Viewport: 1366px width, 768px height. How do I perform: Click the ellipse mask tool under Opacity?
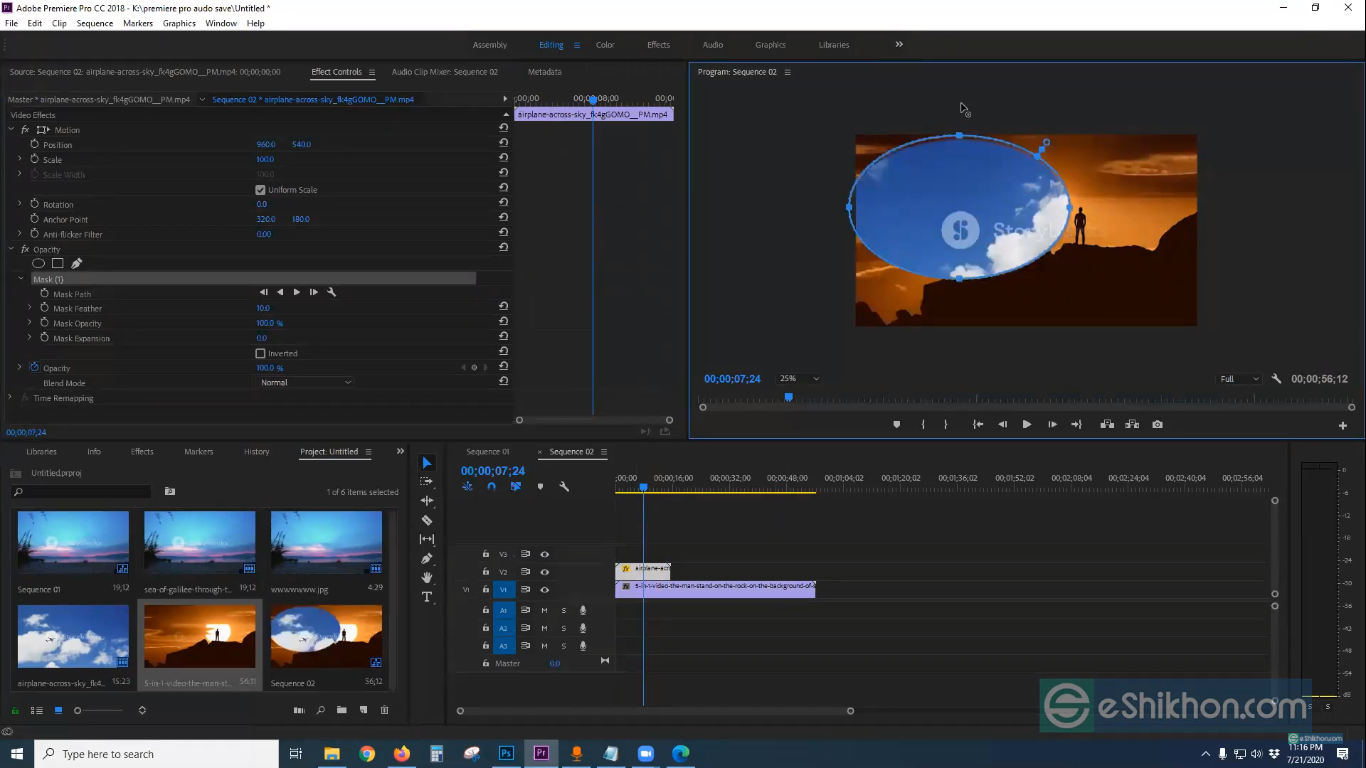coord(38,264)
